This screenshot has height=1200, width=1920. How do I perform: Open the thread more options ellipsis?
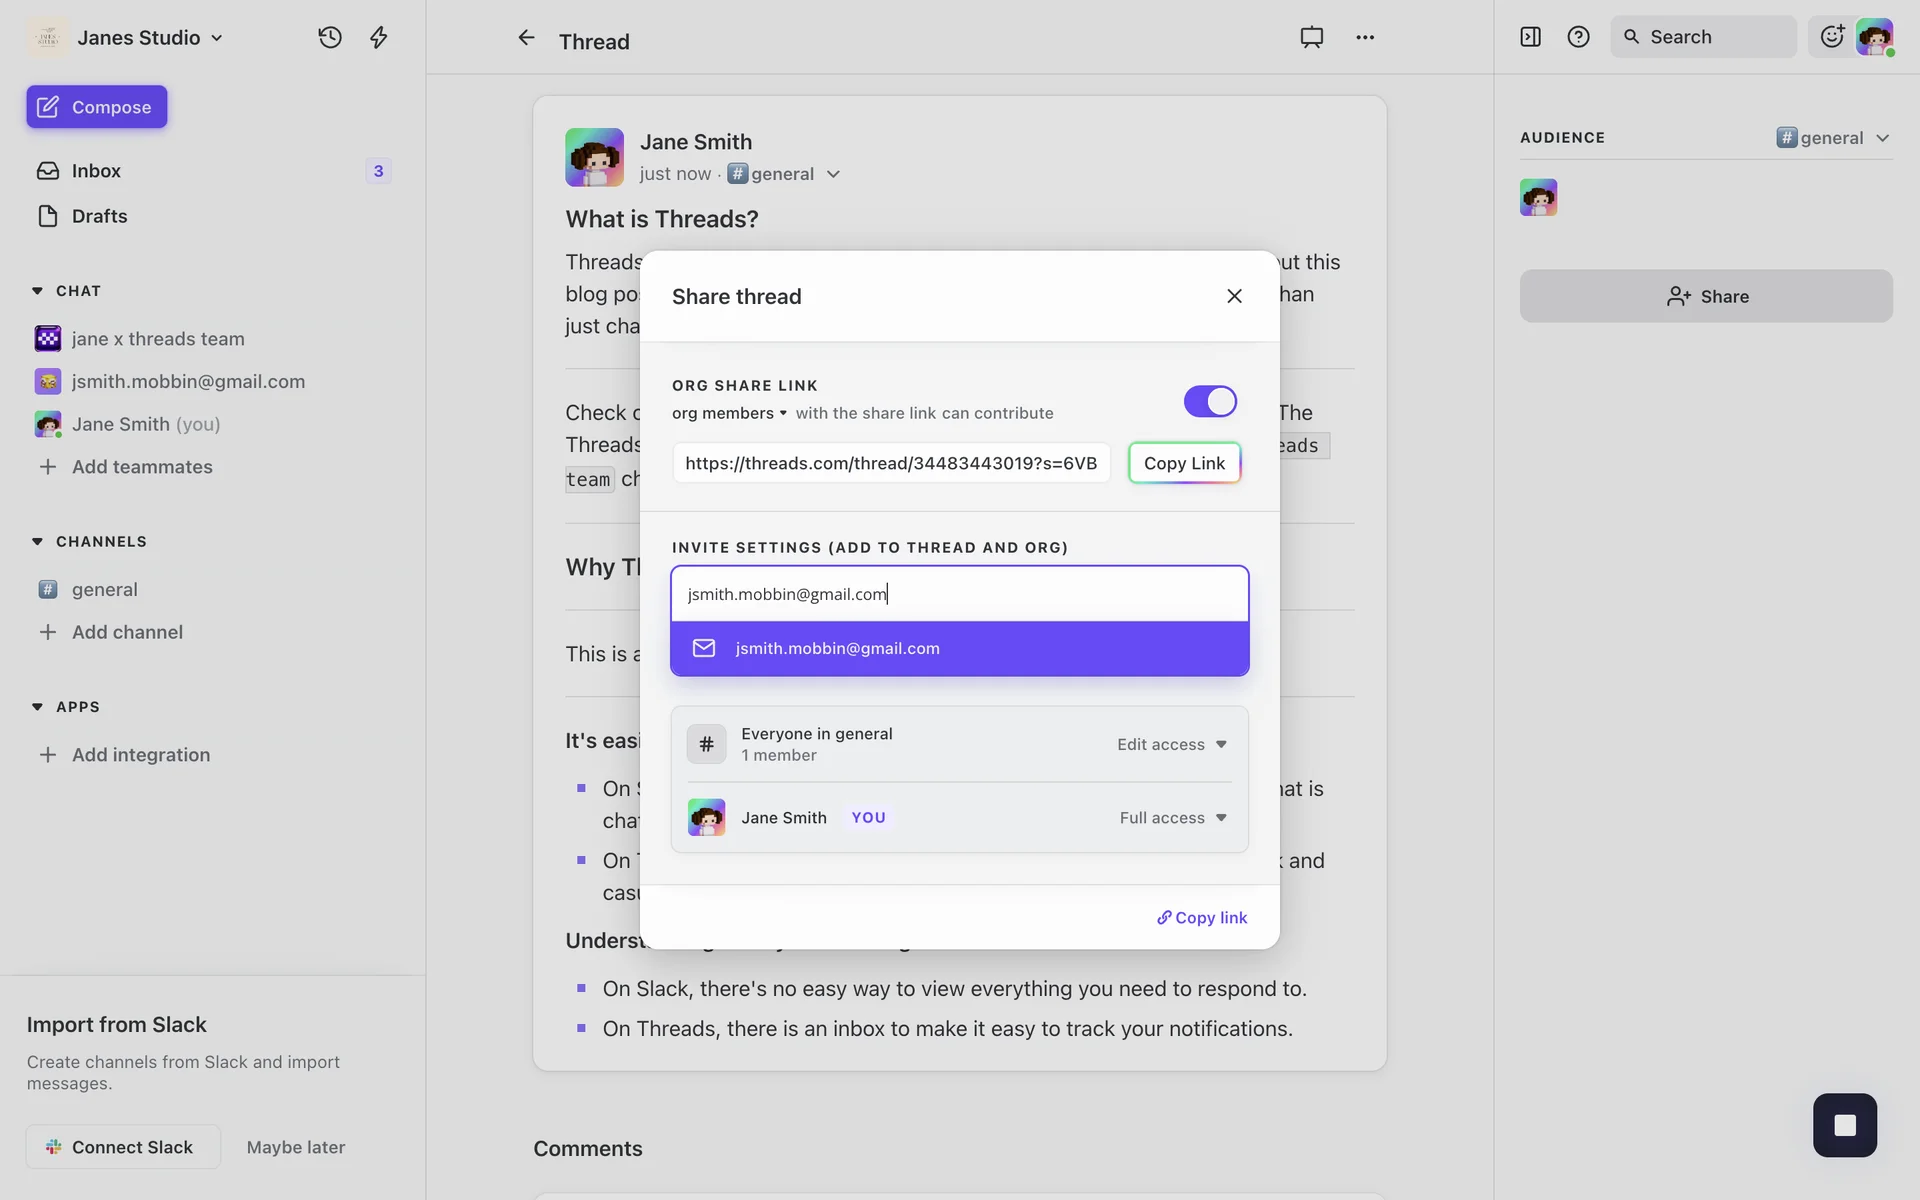(1364, 37)
